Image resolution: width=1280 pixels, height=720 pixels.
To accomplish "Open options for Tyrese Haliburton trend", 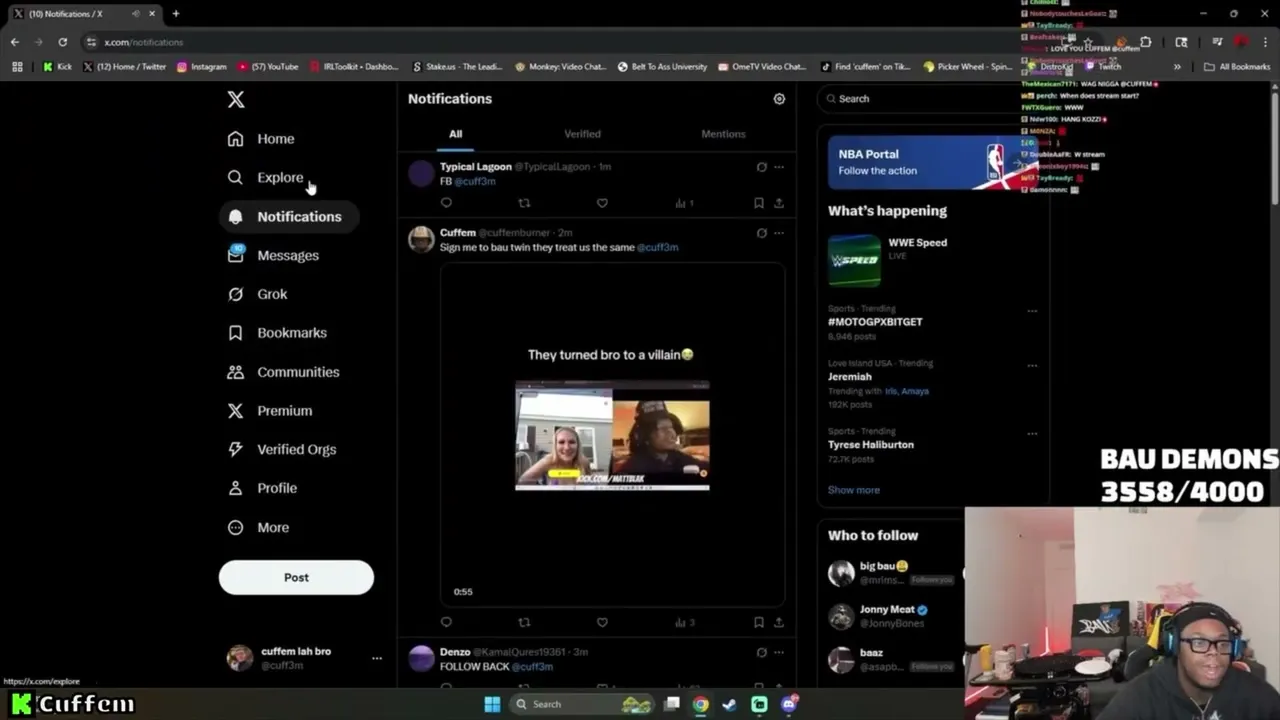I will tap(1032, 433).
